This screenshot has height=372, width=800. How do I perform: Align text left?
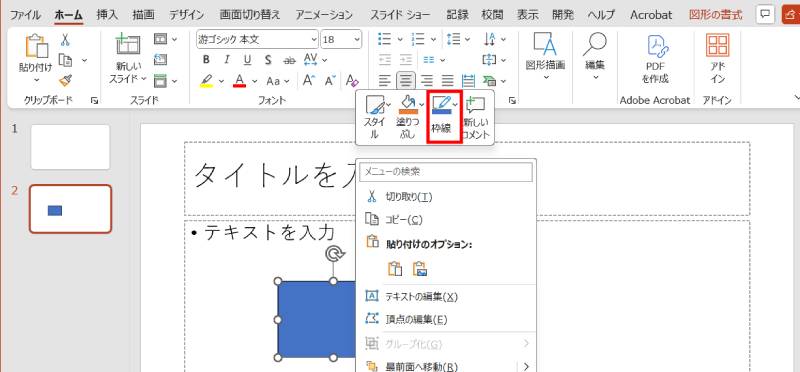(x=385, y=81)
